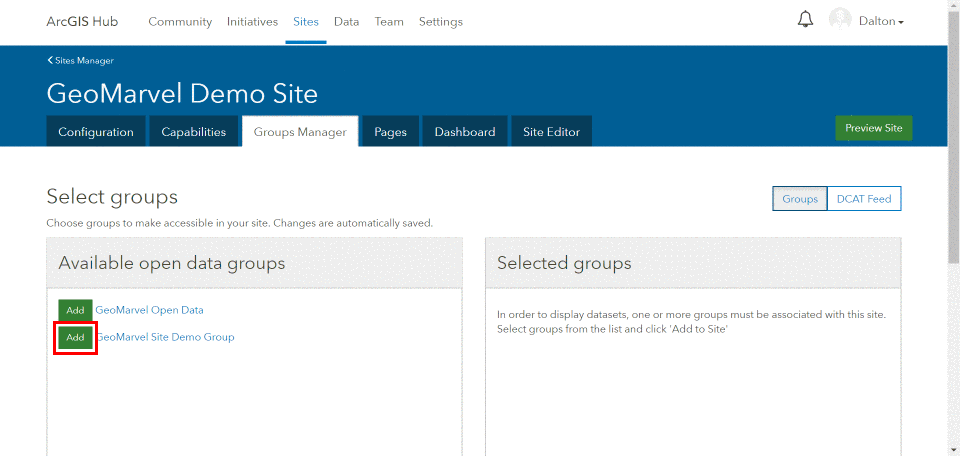The image size is (960, 456).
Task: Open the GeoMarvel Site Demo Group link
Action: click(165, 337)
